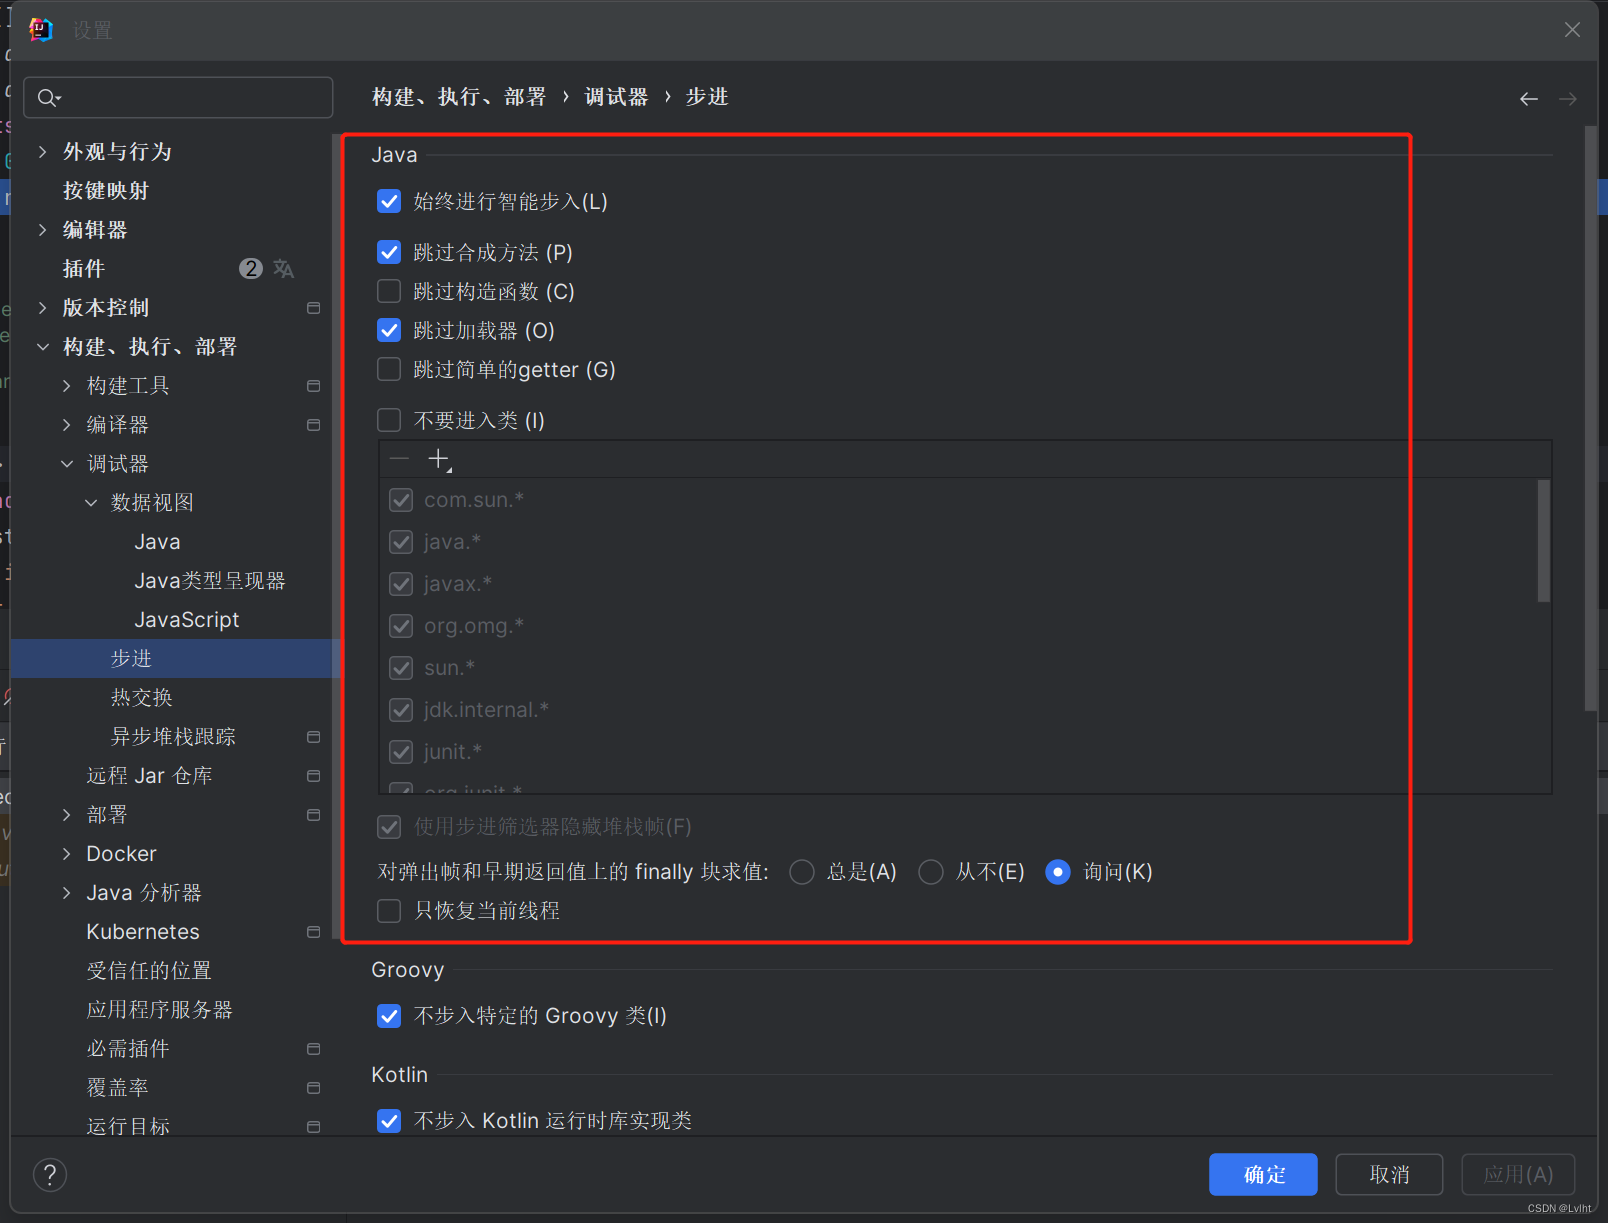Open the 热交换 settings page

(141, 698)
